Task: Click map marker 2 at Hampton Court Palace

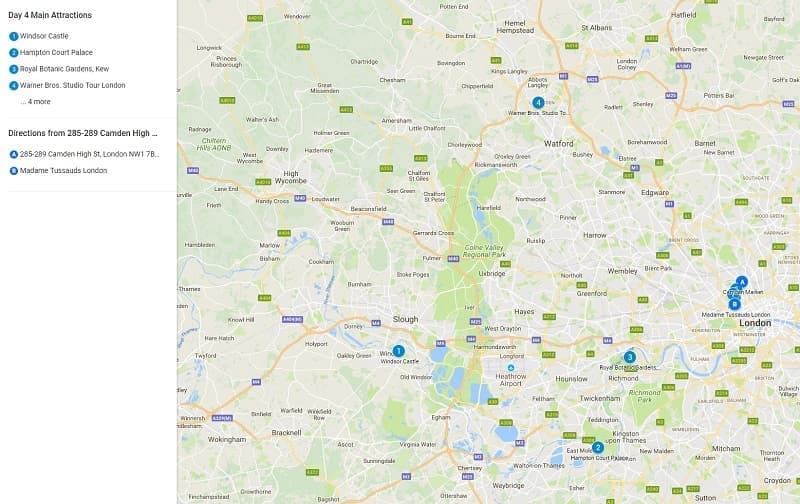Action: (x=597, y=448)
